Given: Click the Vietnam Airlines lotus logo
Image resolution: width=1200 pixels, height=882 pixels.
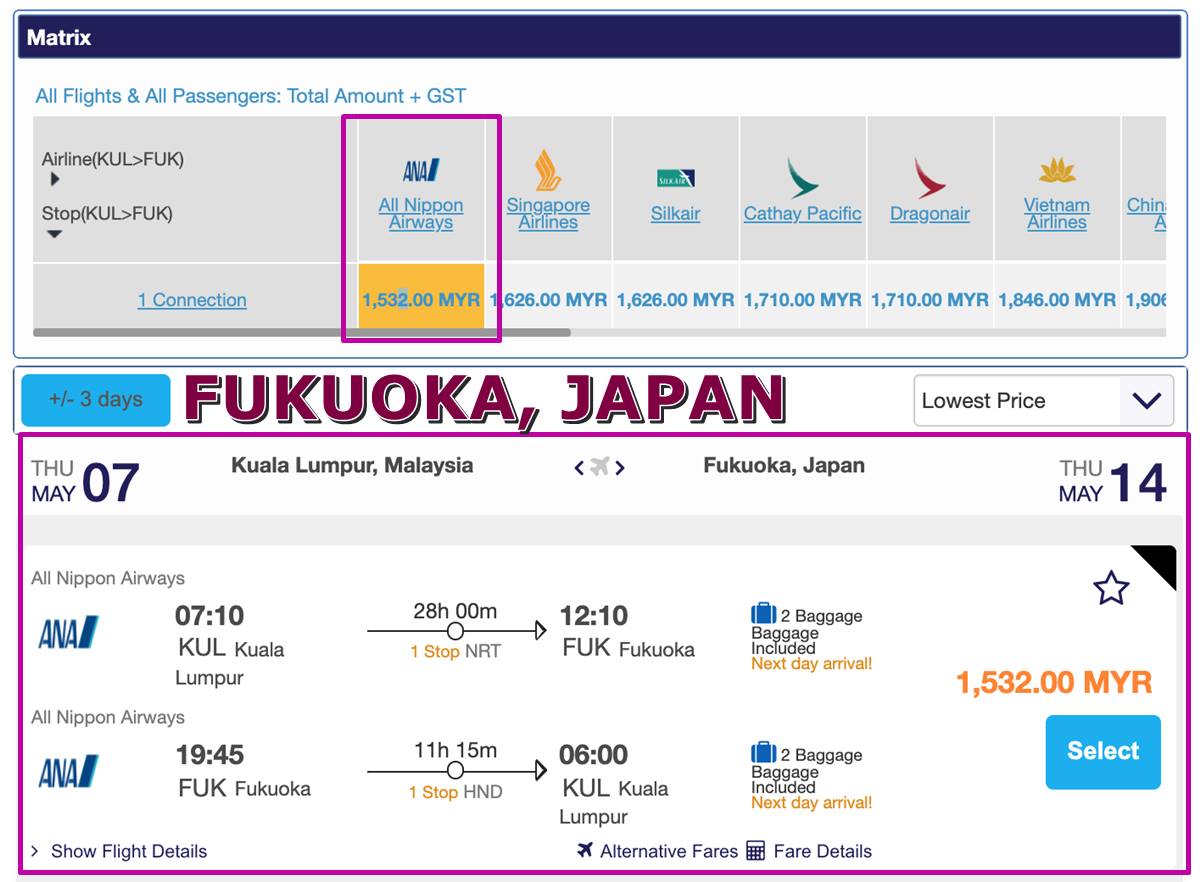Looking at the screenshot, I should (x=1057, y=171).
